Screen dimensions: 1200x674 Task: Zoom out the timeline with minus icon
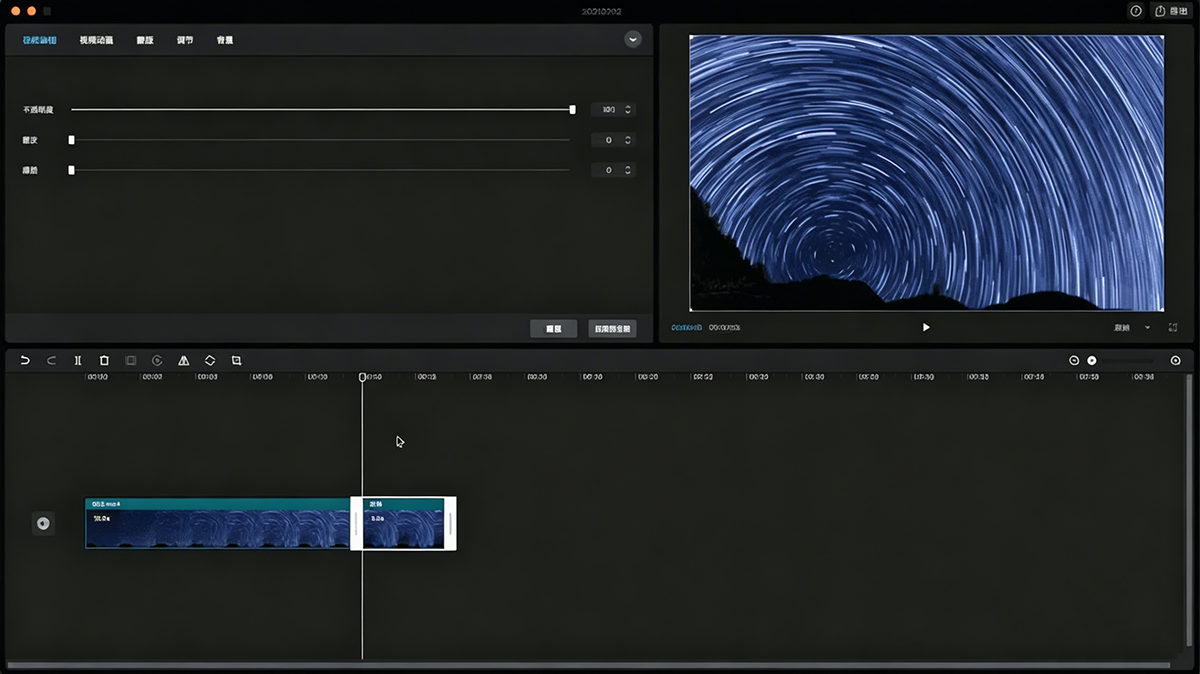1074,360
